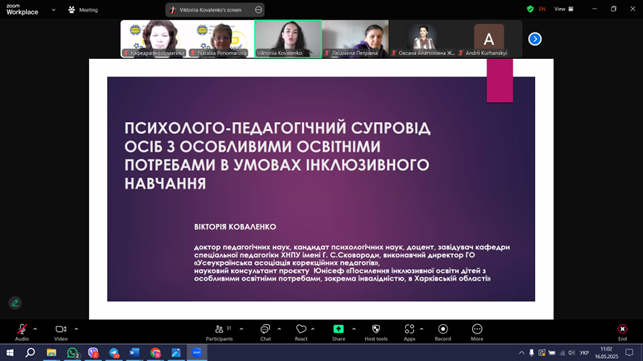This screenshot has width=643, height=361.
Task: Start video using the Video button
Action: (x=61, y=332)
